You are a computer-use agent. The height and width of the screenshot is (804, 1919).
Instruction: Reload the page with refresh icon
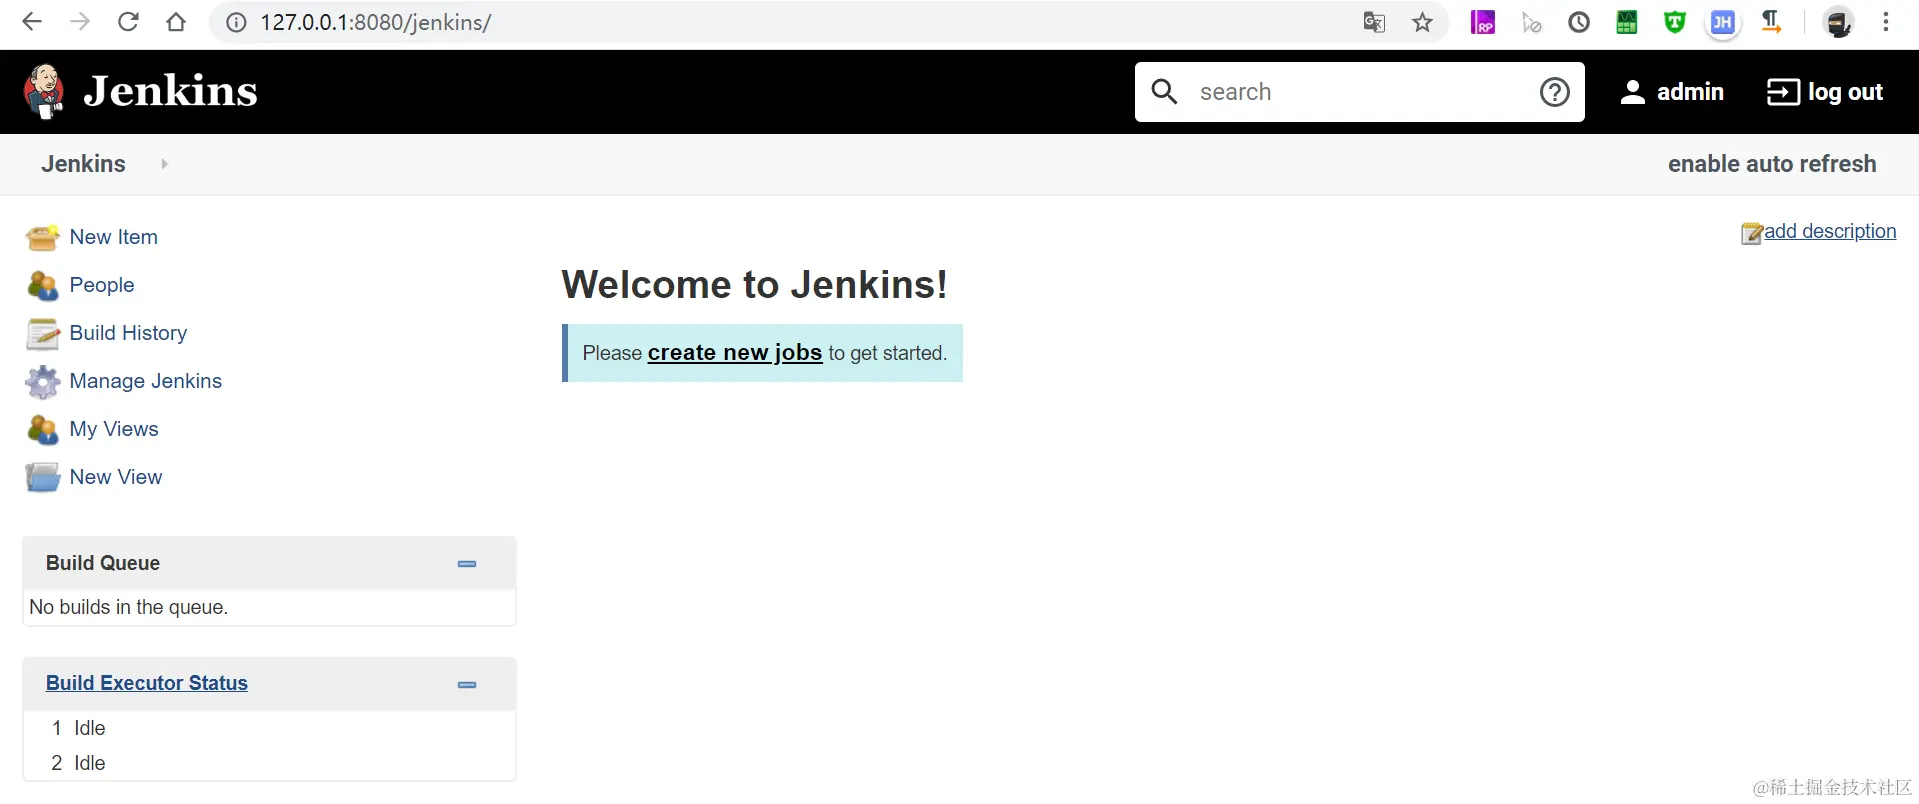[x=128, y=22]
